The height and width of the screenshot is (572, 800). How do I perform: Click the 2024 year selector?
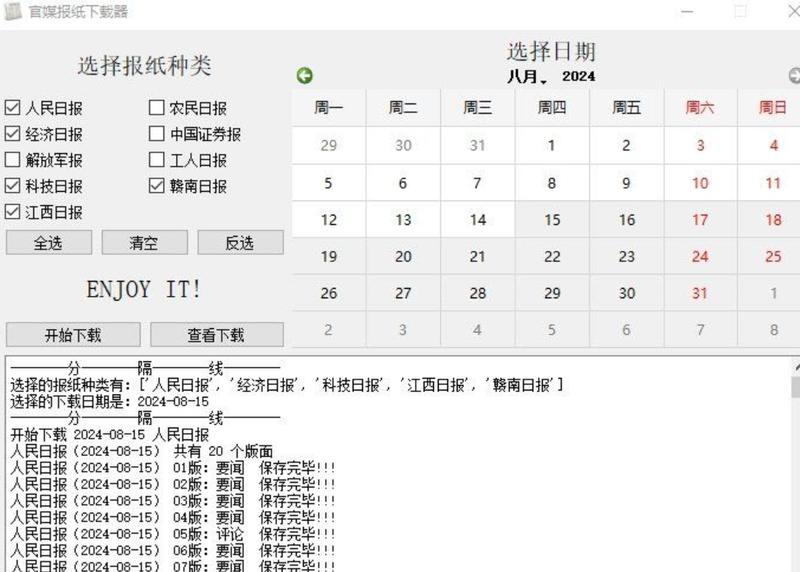(579, 77)
